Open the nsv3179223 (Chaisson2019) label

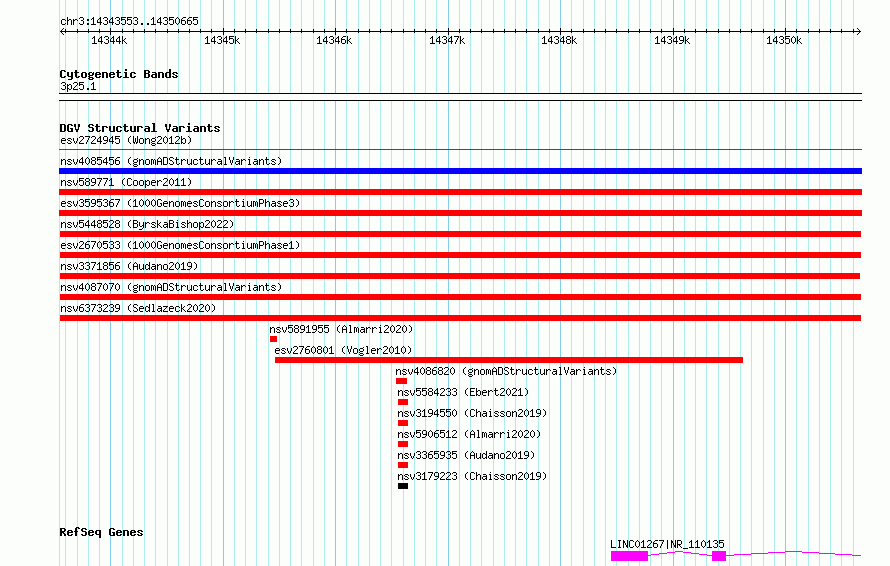click(472, 476)
